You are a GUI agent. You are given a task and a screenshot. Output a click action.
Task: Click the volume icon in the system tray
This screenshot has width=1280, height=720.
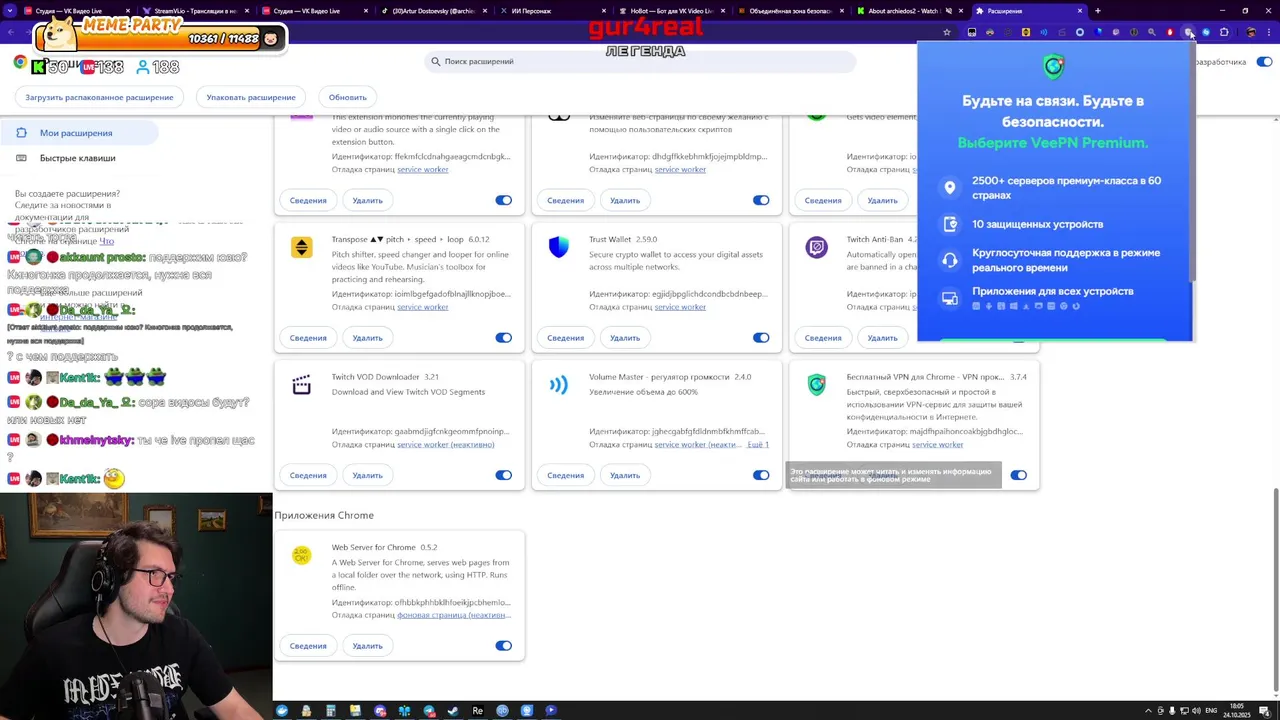[1196, 711]
